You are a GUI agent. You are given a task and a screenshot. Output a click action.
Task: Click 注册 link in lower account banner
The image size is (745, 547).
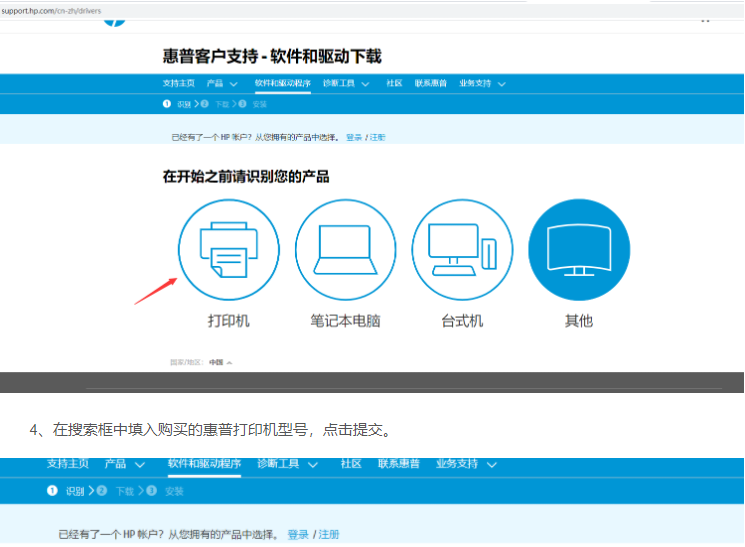(x=329, y=535)
